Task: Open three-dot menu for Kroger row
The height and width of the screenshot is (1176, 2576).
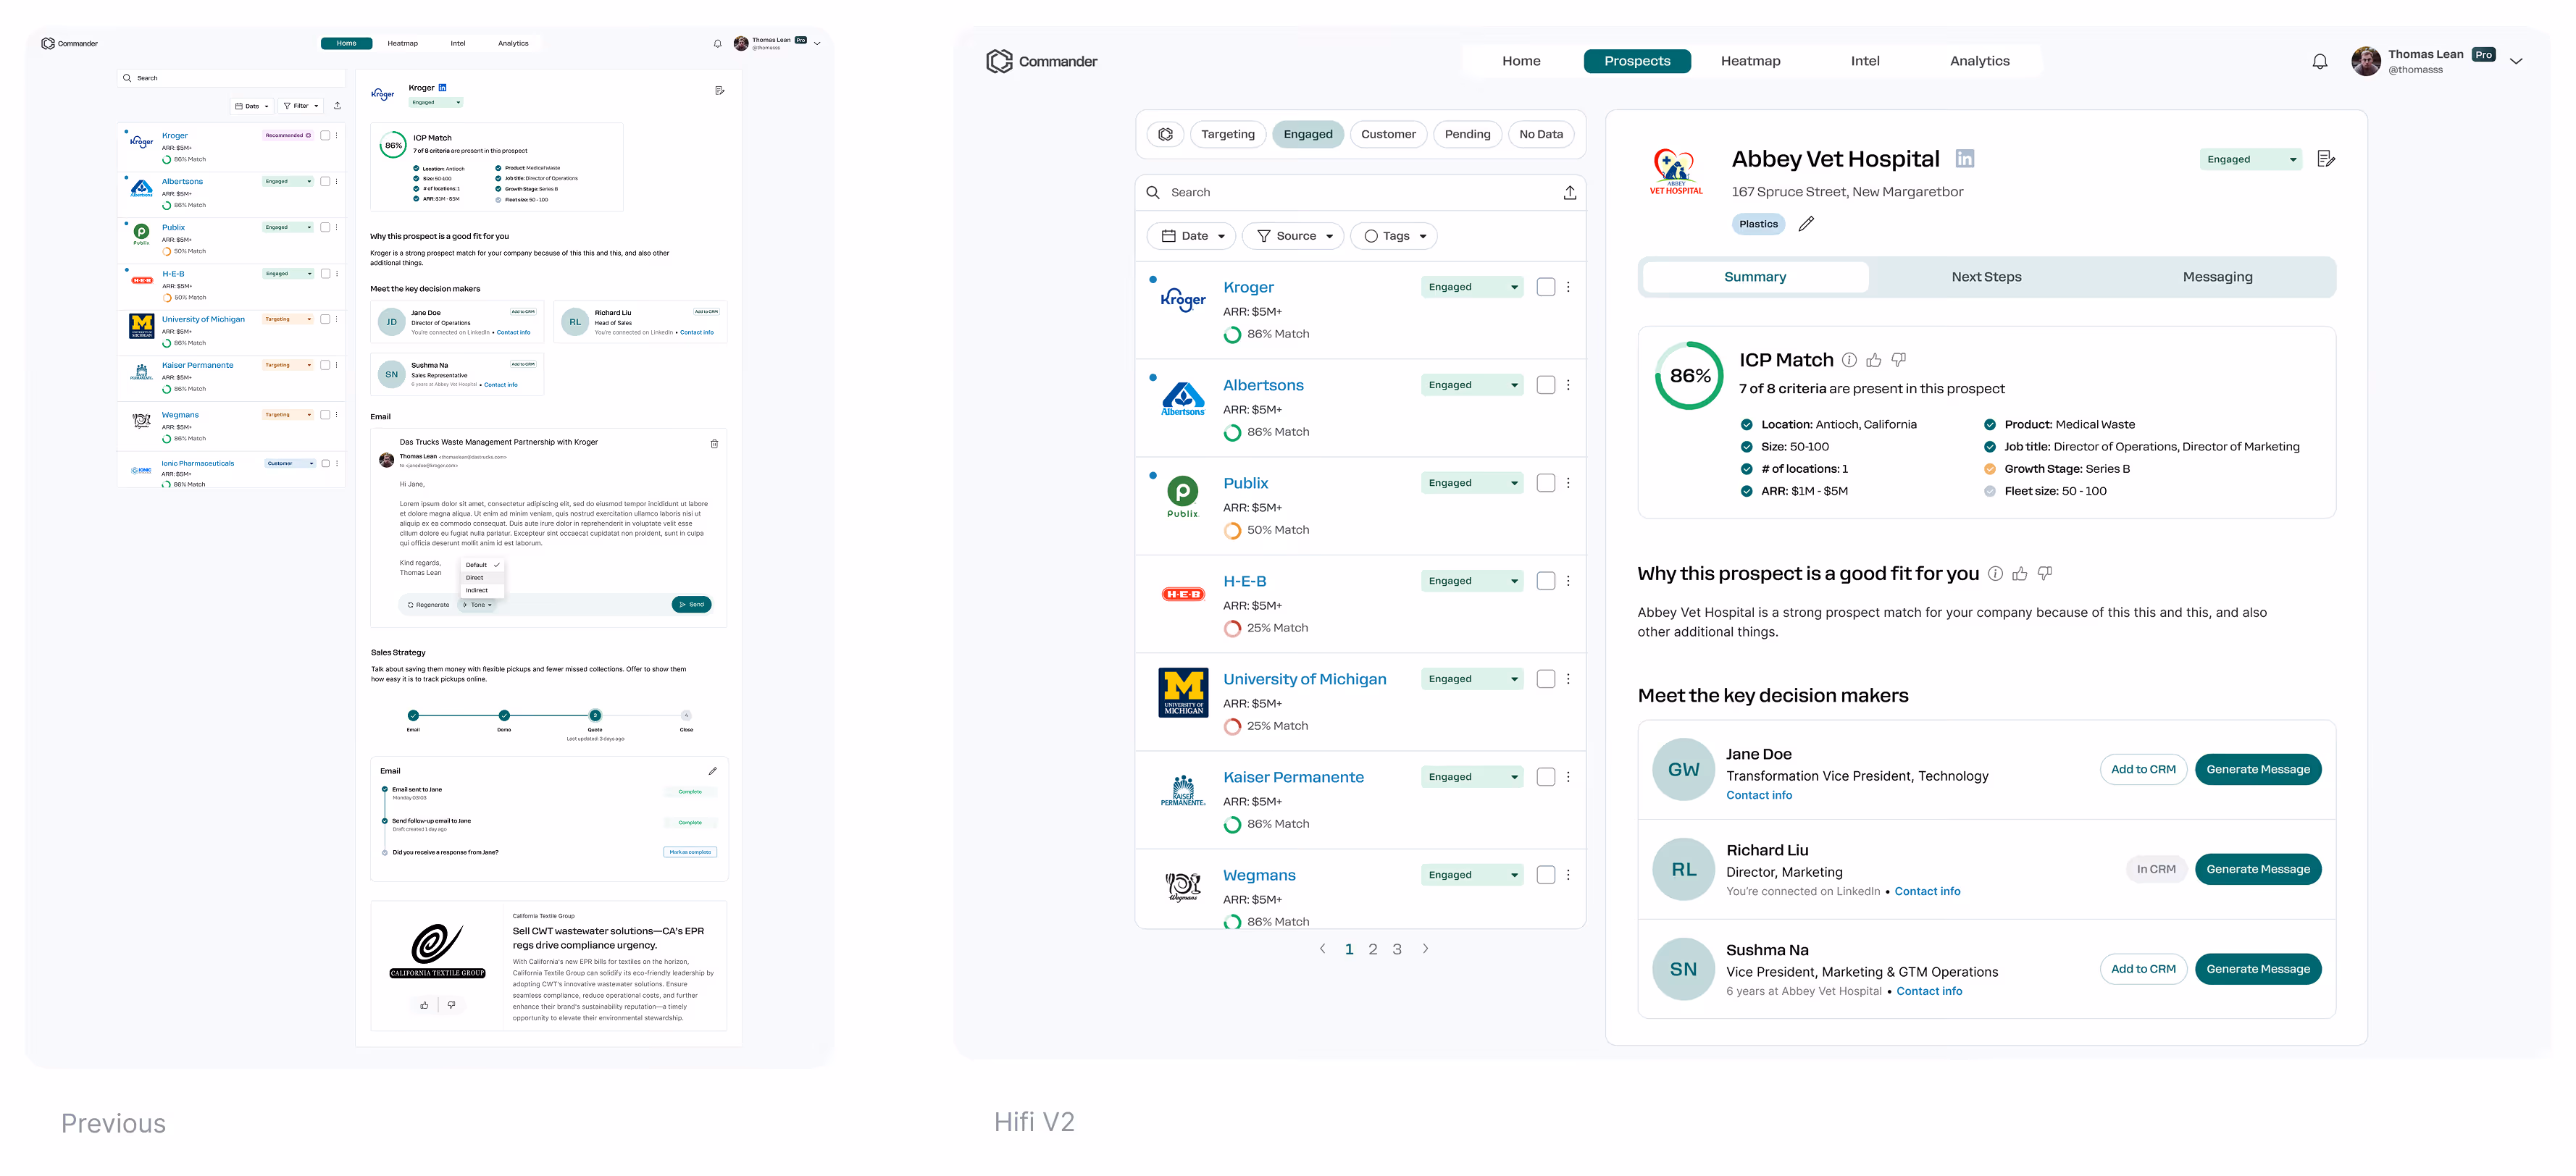Action: click(1568, 287)
